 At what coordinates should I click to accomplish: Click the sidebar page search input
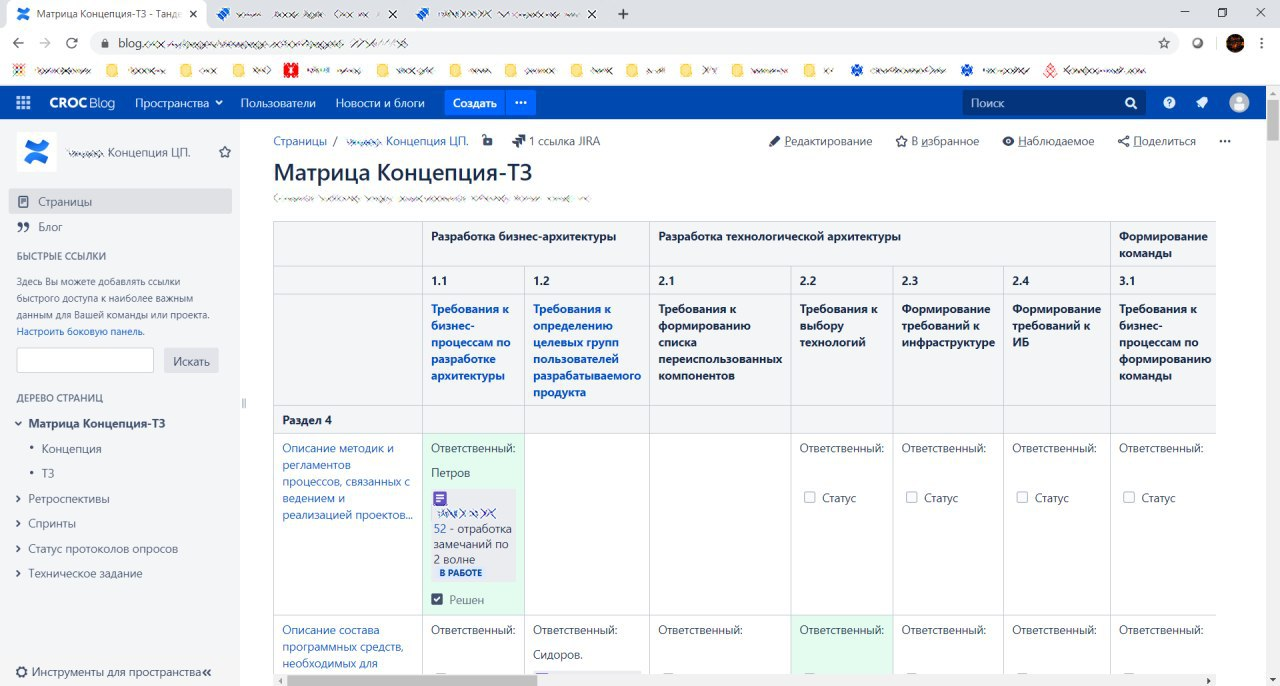(x=85, y=360)
